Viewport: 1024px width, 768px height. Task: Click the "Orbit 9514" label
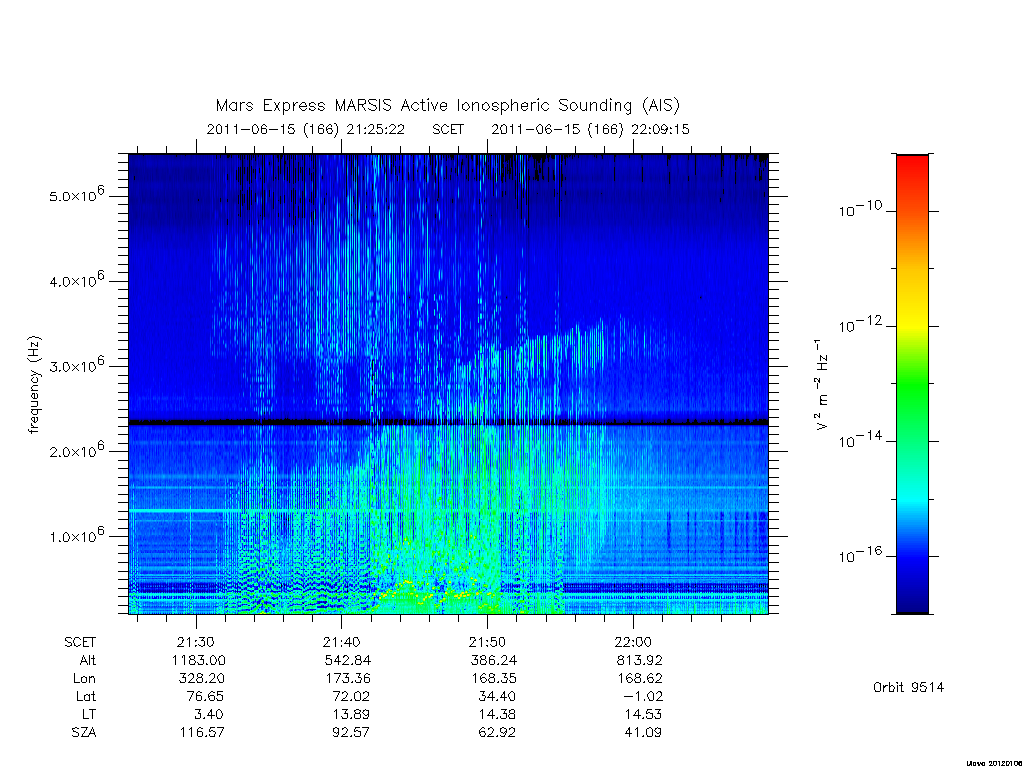(908, 688)
